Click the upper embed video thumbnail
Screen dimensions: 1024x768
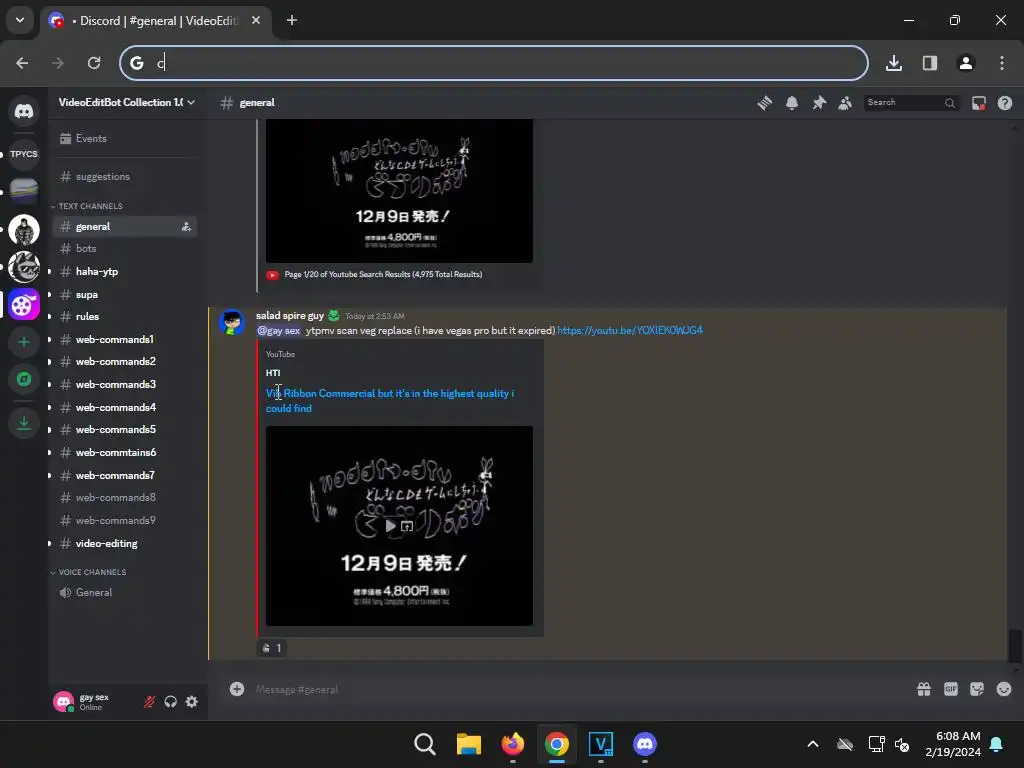[x=399, y=191]
